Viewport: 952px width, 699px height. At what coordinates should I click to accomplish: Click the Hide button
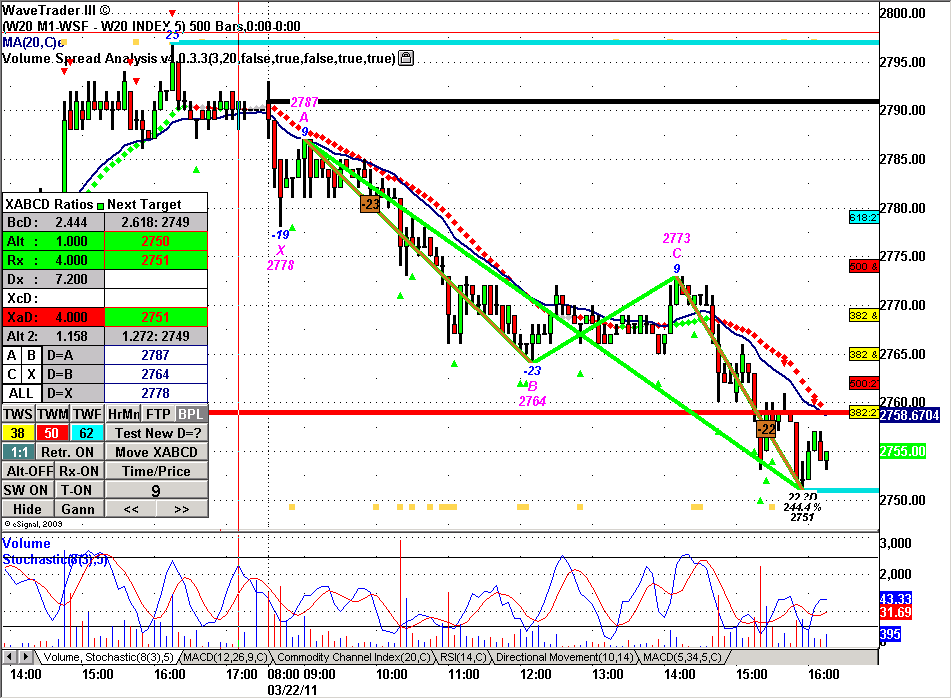coord(28,509)
